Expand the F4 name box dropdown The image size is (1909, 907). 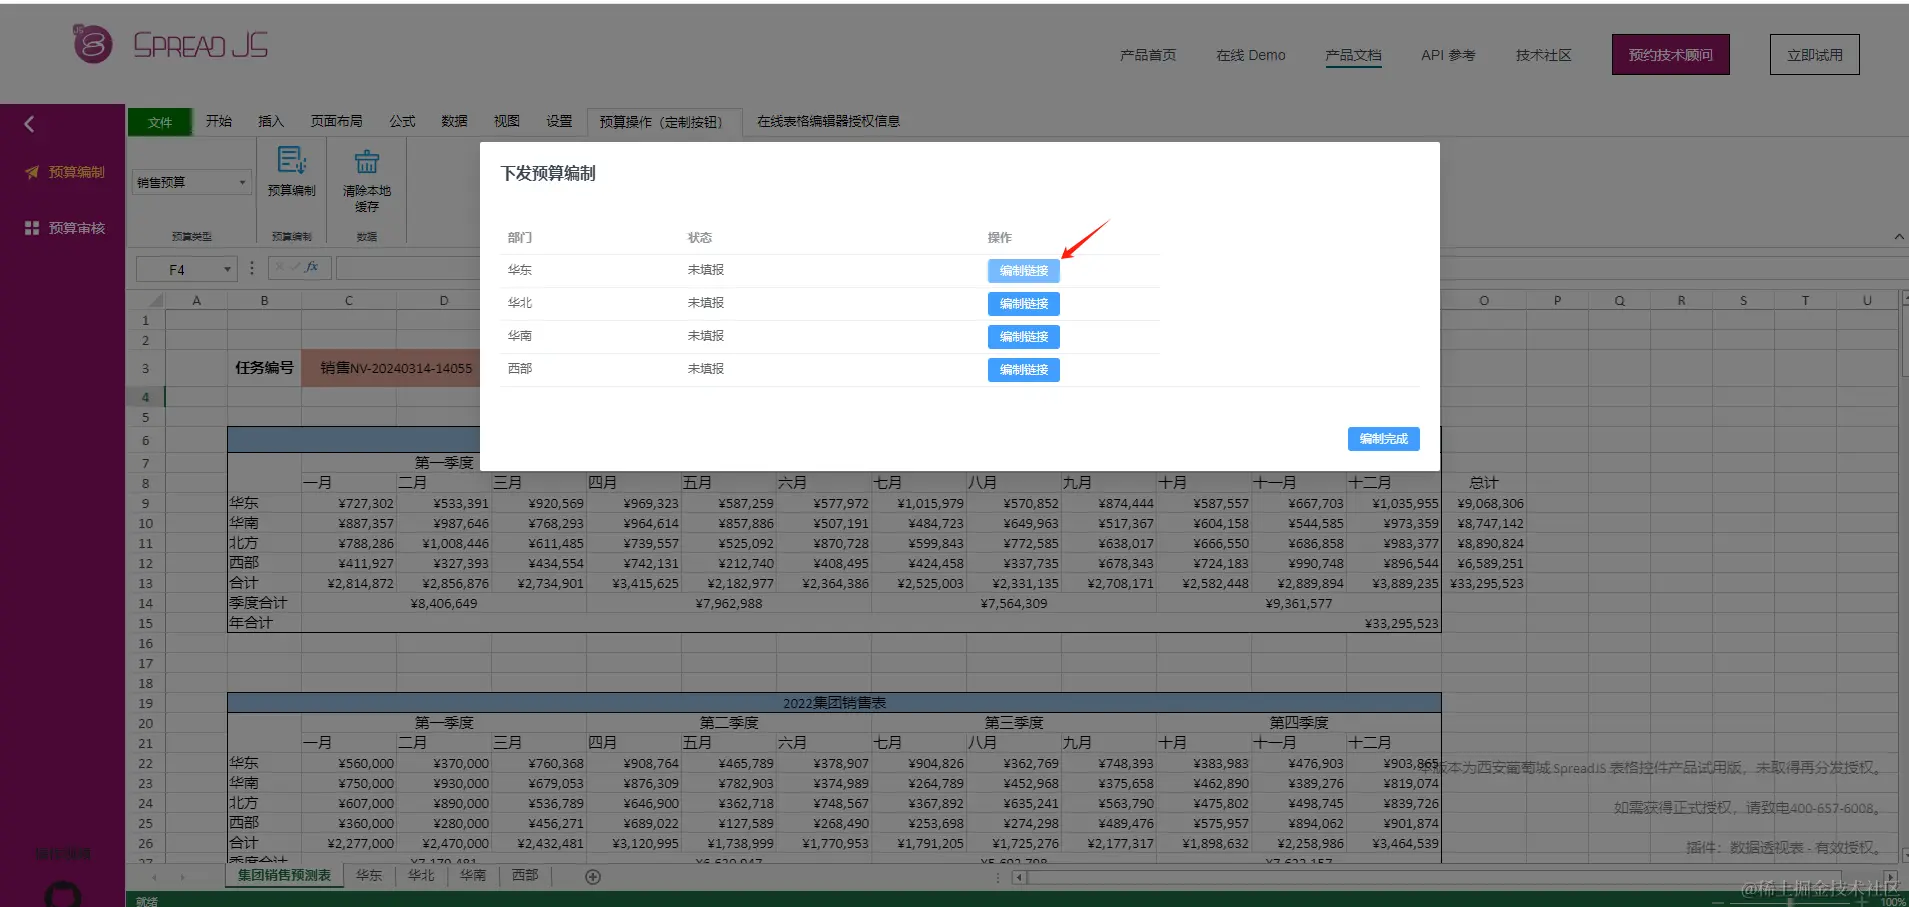click(x=228, y=269)
